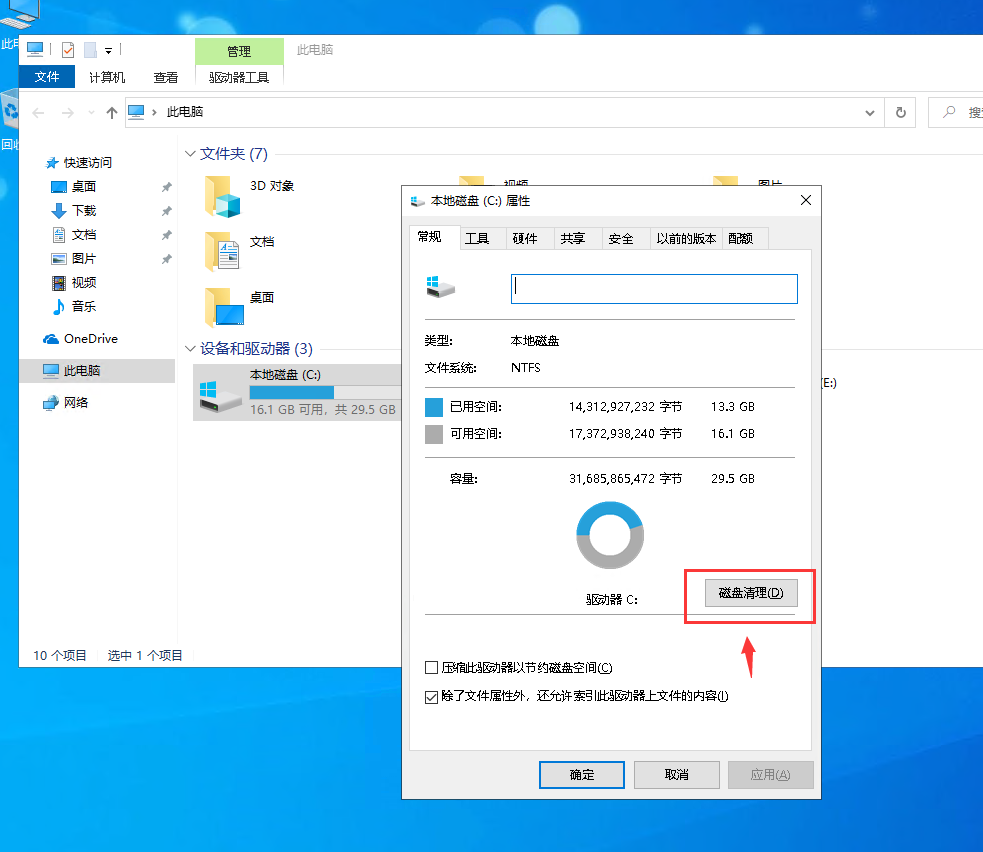Open the 3D 对象 folder icon
Image resolution: width=983 pixels, height=852 pixels.
coord(223,196)
